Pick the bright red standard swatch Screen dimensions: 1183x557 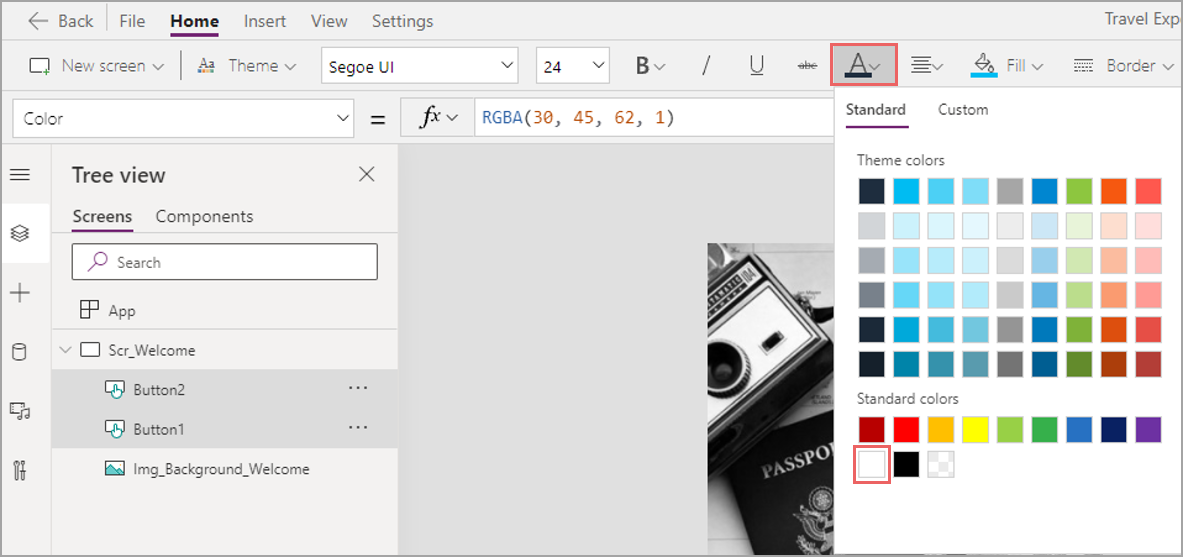coord(906,429)
